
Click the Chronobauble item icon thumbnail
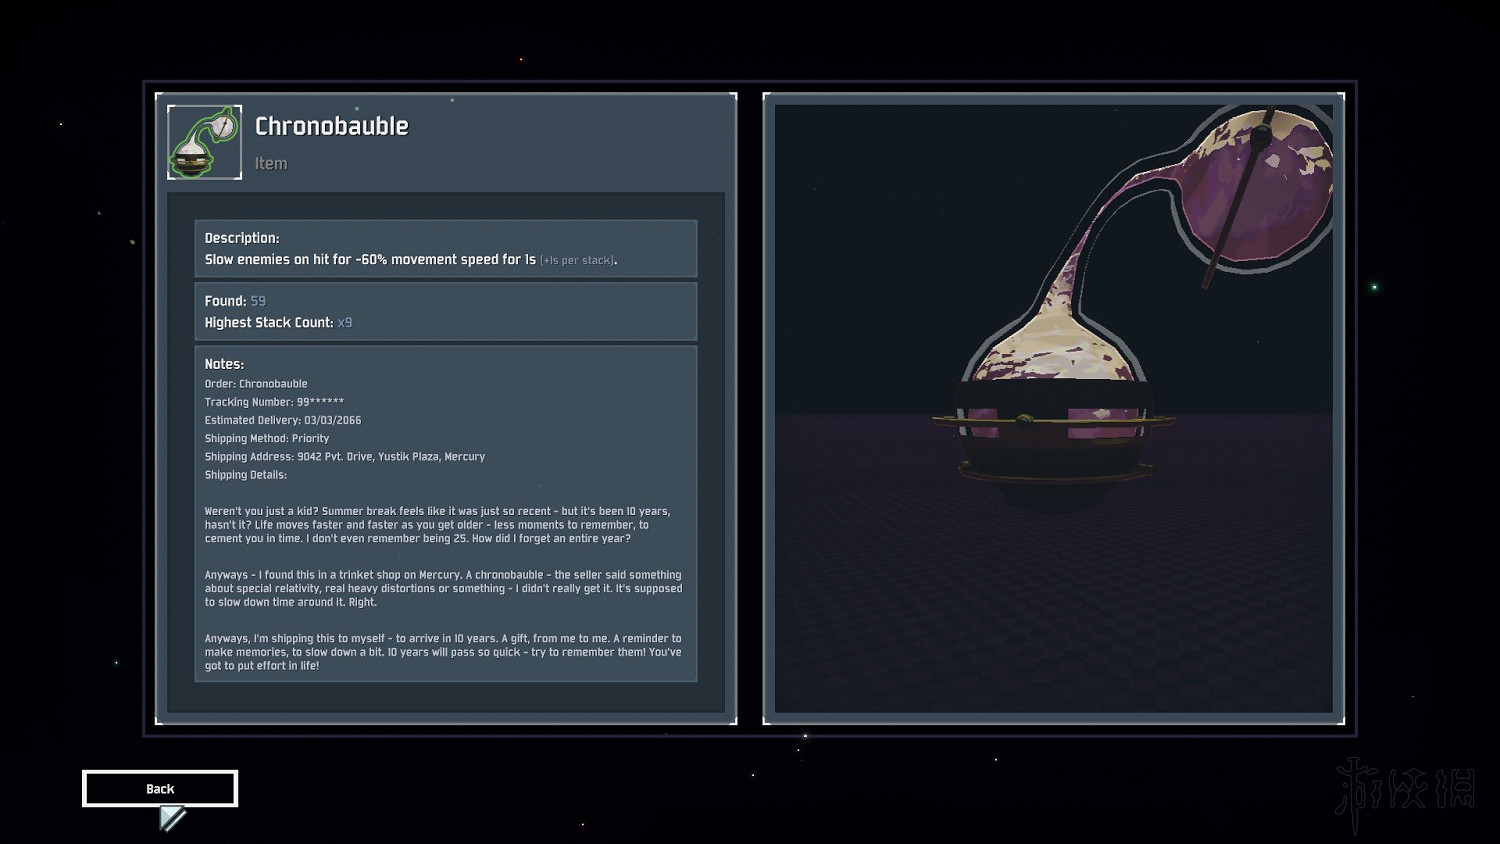204,142
